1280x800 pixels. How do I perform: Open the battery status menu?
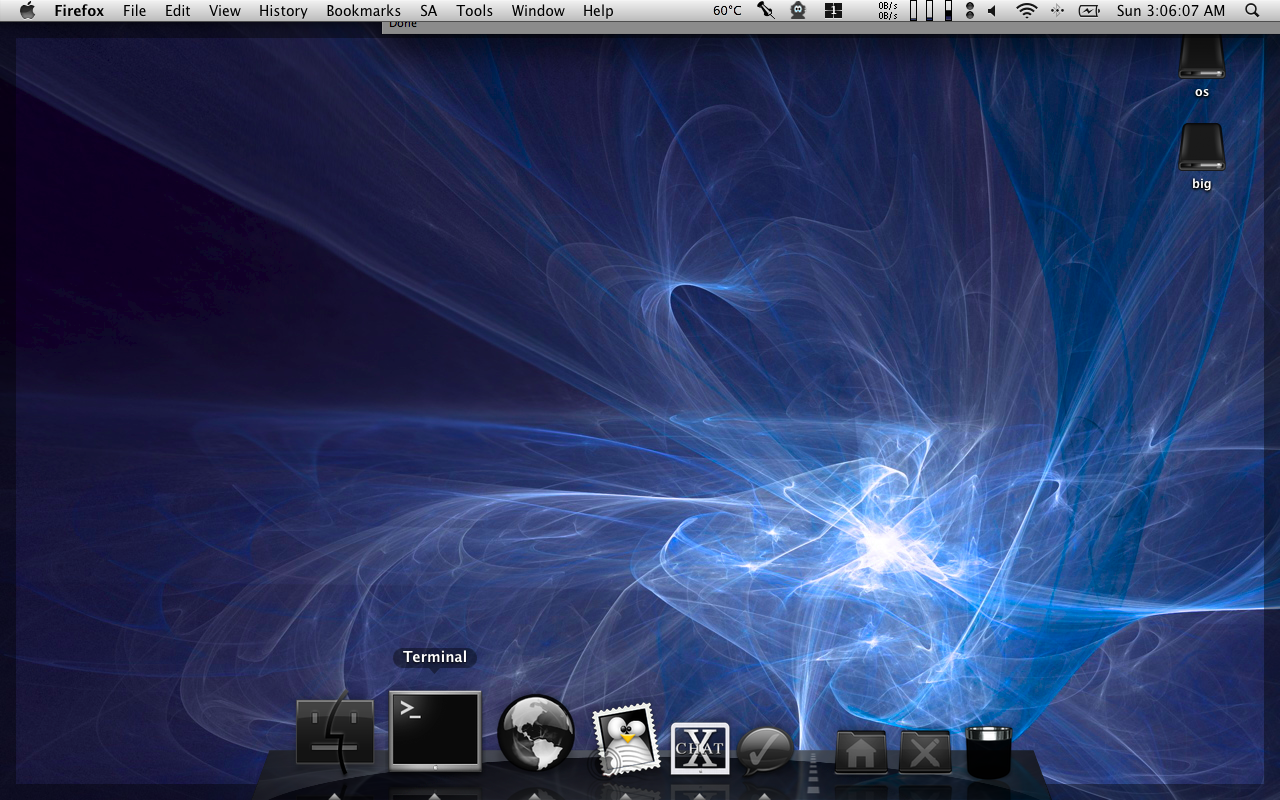(x=1089, y=11)
